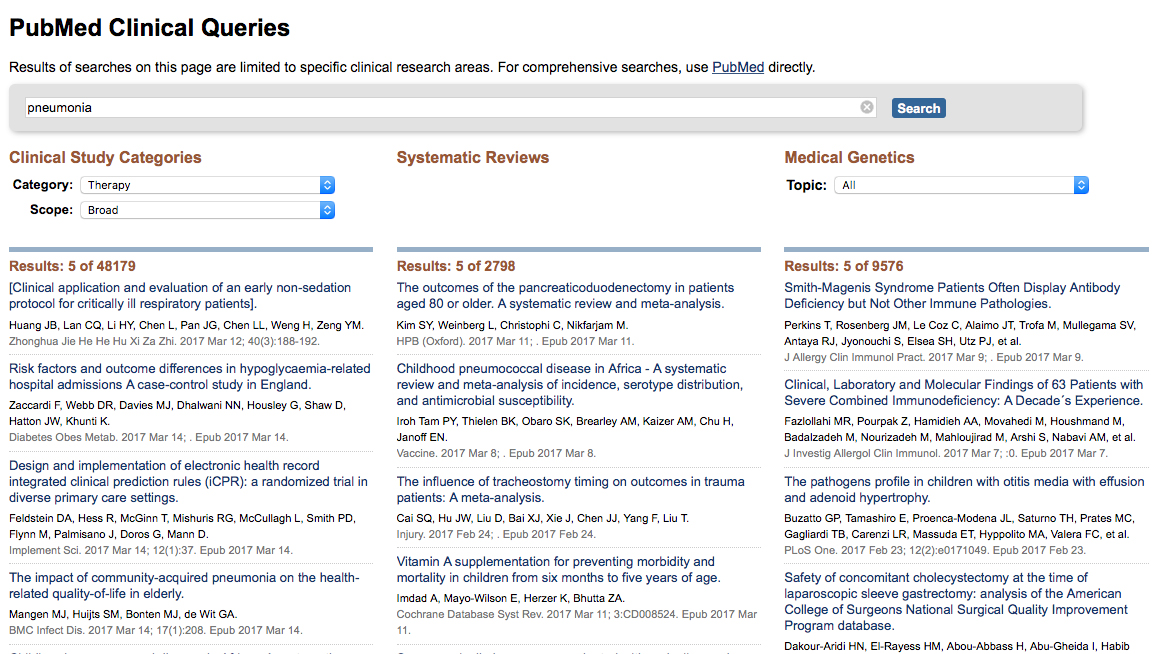Open the PubMed link in the description
Image resolution: width=1163 pixels, height=654 pixels.
738,67
